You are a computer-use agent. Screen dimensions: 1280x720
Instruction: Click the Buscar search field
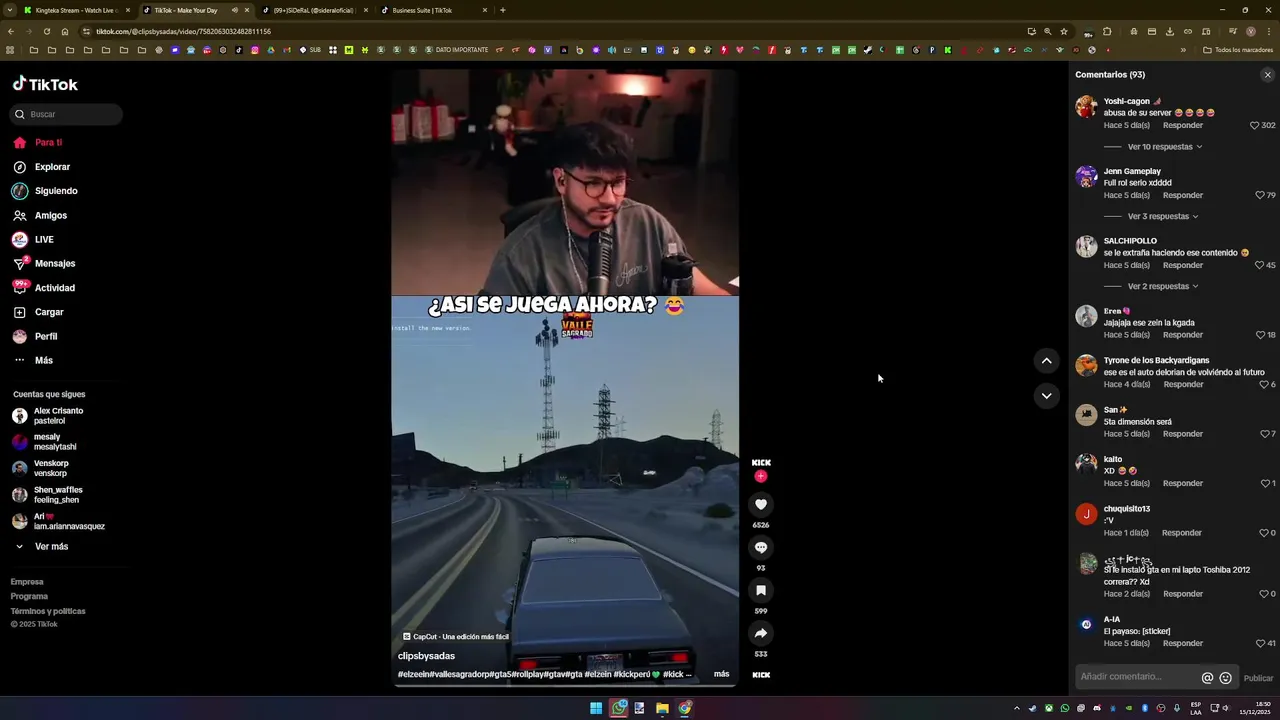point(67,114)
